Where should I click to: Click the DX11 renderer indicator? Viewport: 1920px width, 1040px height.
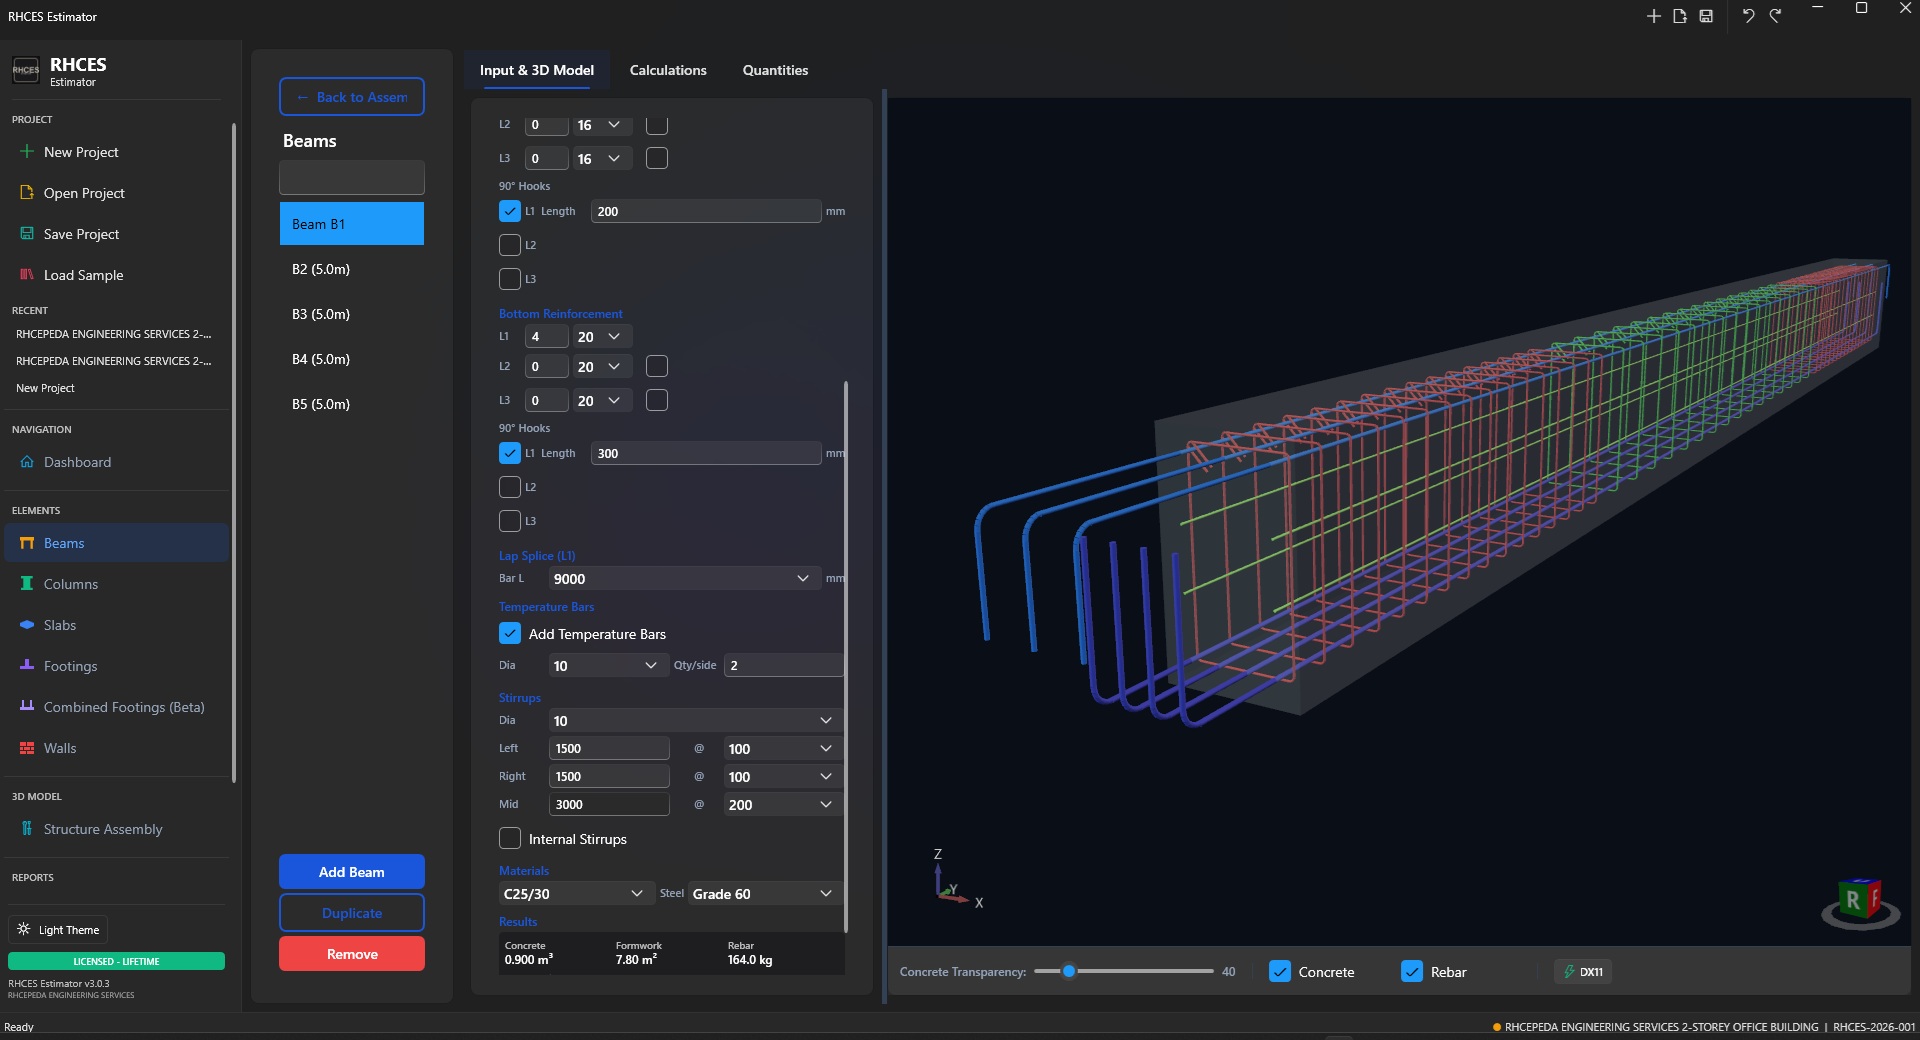coord(1583,971)
